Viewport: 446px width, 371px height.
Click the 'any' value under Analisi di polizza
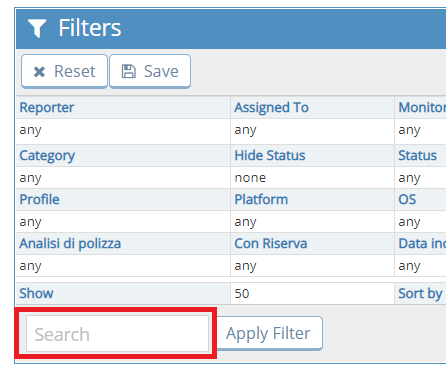click(30, 266)
